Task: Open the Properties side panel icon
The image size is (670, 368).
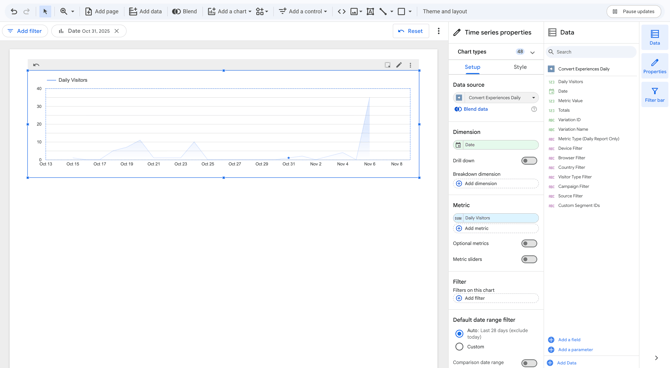Action: click(655, 66)
